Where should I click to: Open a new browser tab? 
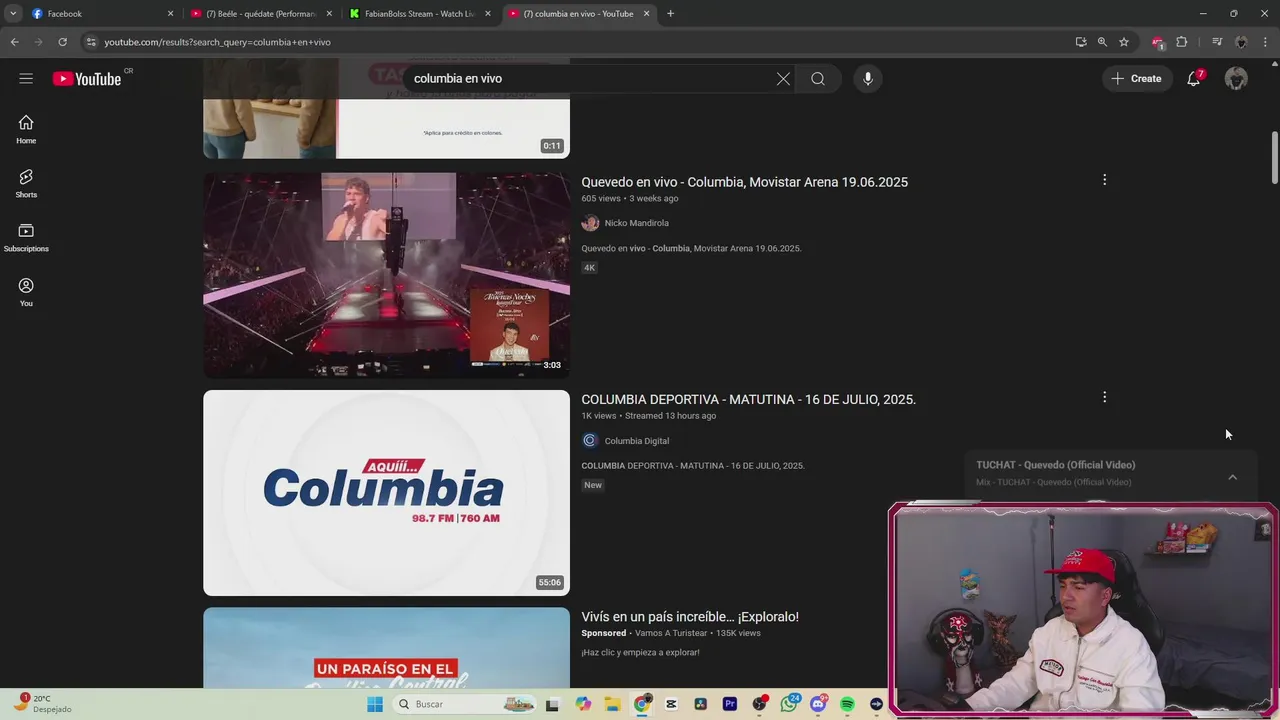coord(670,14)
